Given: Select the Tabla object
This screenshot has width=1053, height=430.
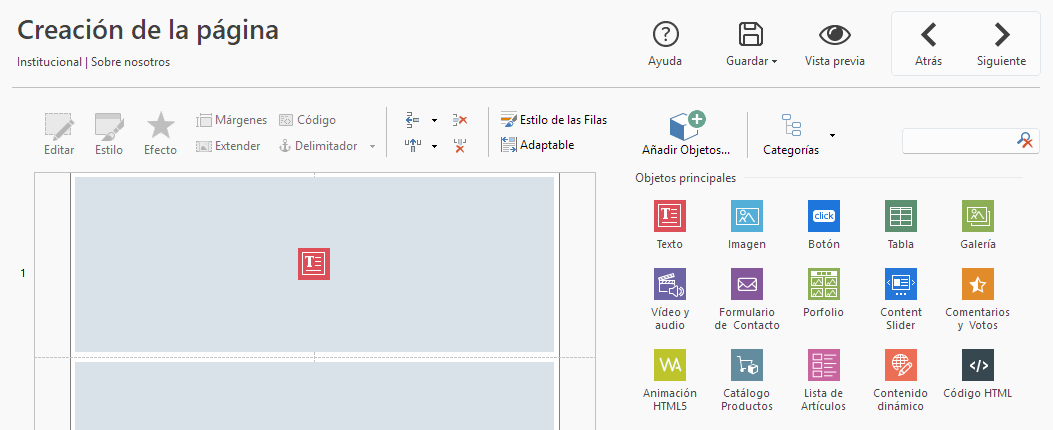Looking at the screenshot, I should pos(900,216).
